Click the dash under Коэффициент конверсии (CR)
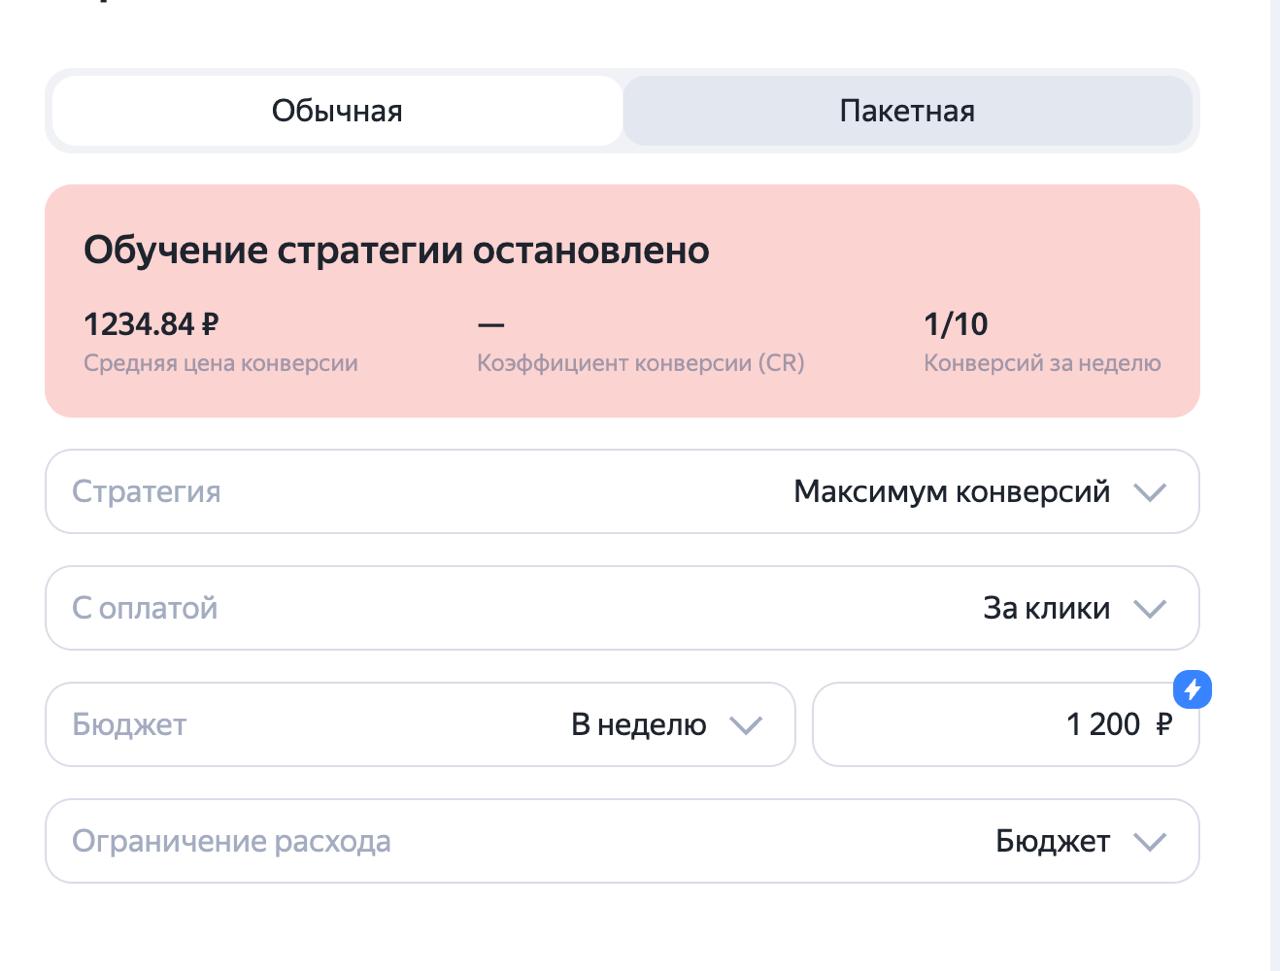Viewport: 1280px width, 971px height. coord(490,323)
